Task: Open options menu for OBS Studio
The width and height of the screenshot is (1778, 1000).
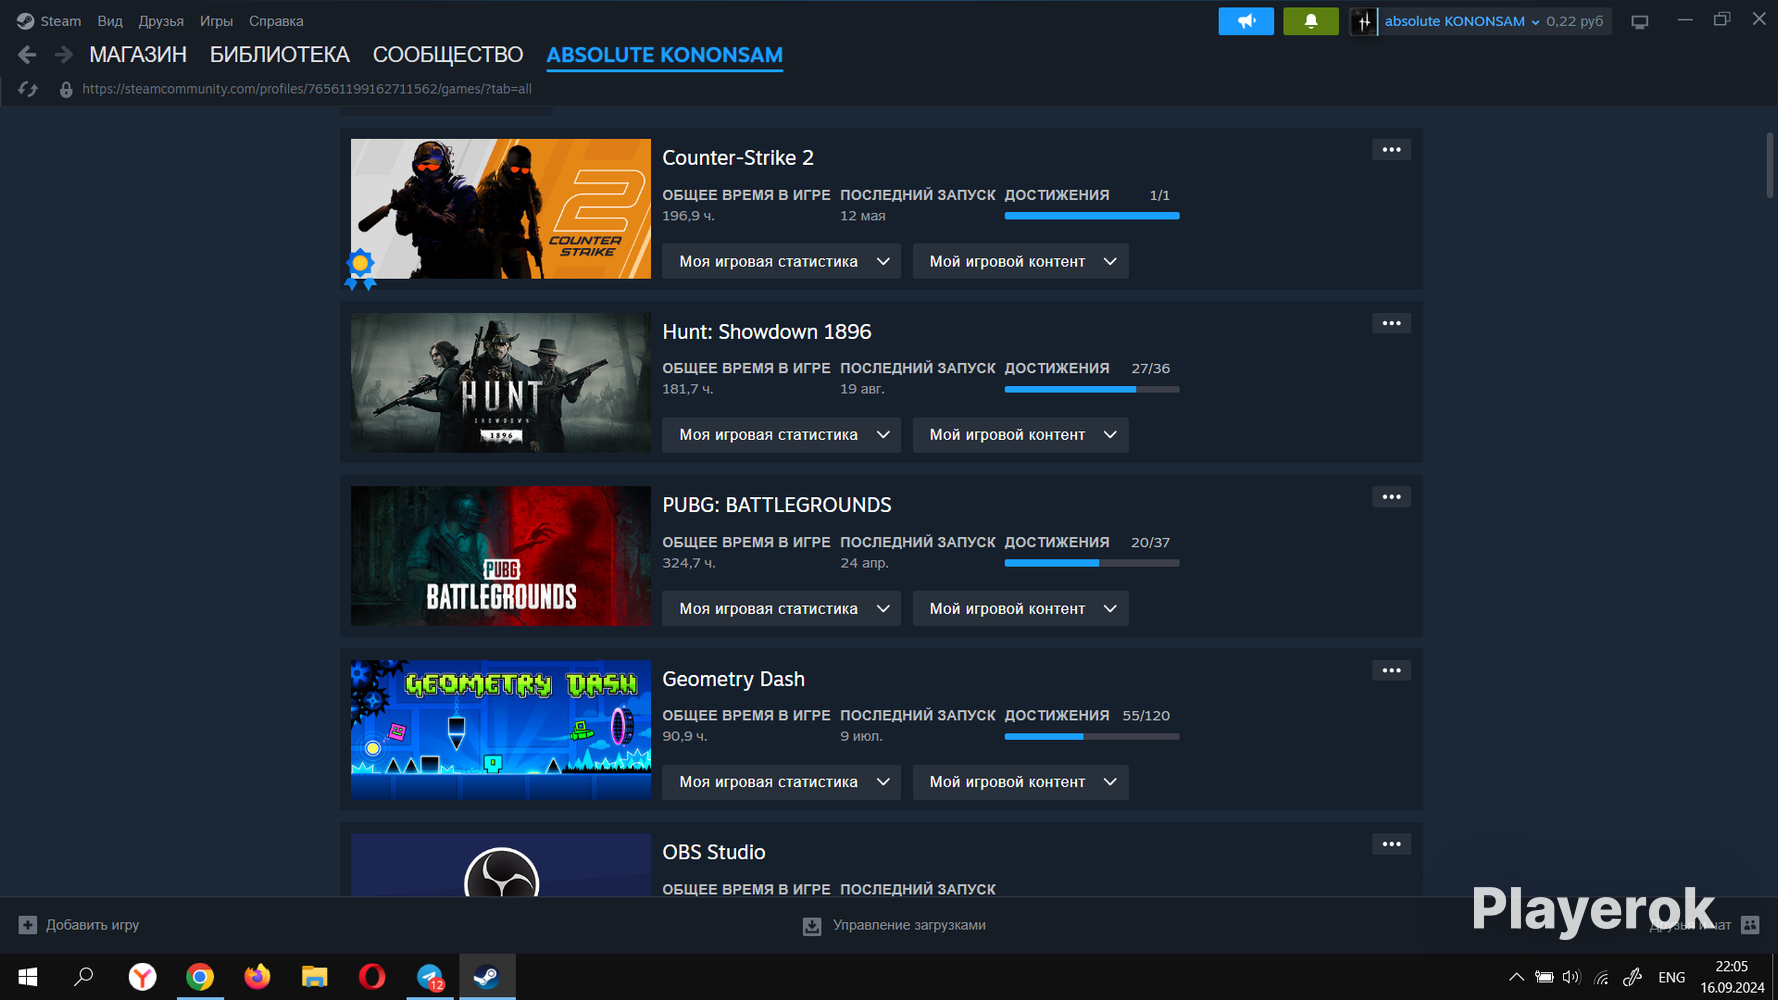Action: click(1391, 844)
